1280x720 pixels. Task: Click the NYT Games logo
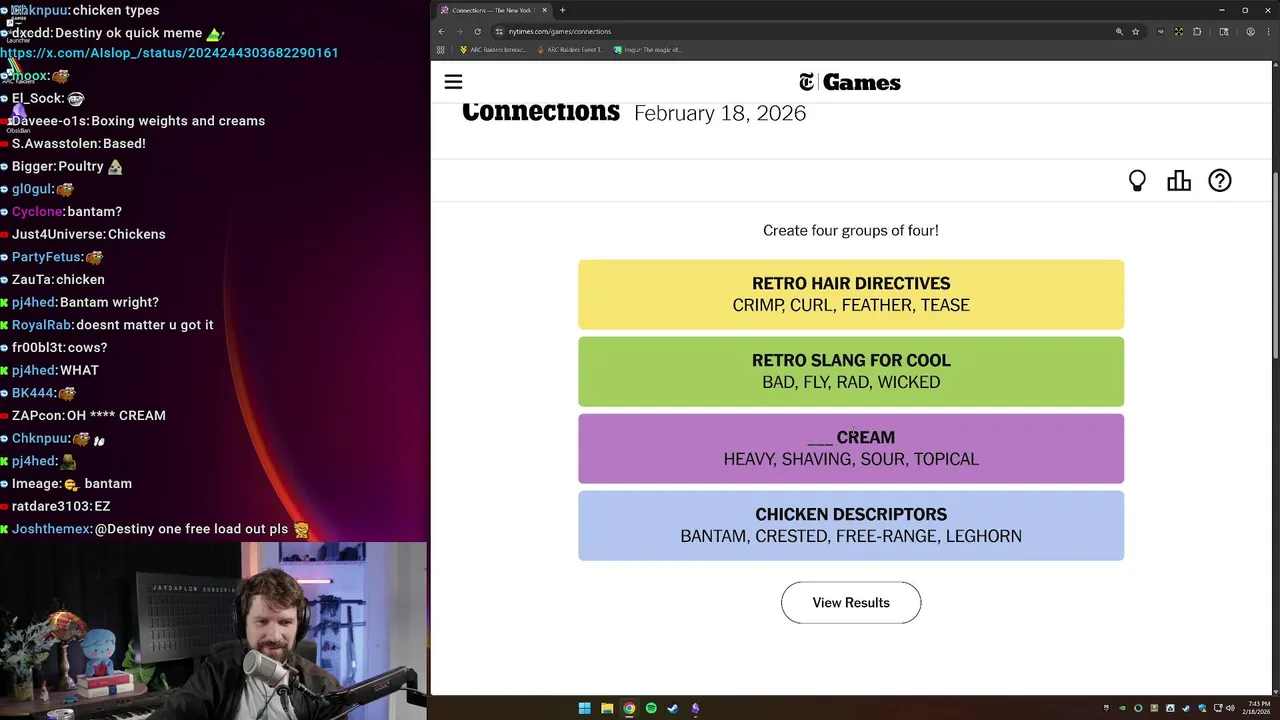click(x=850, y=82)
